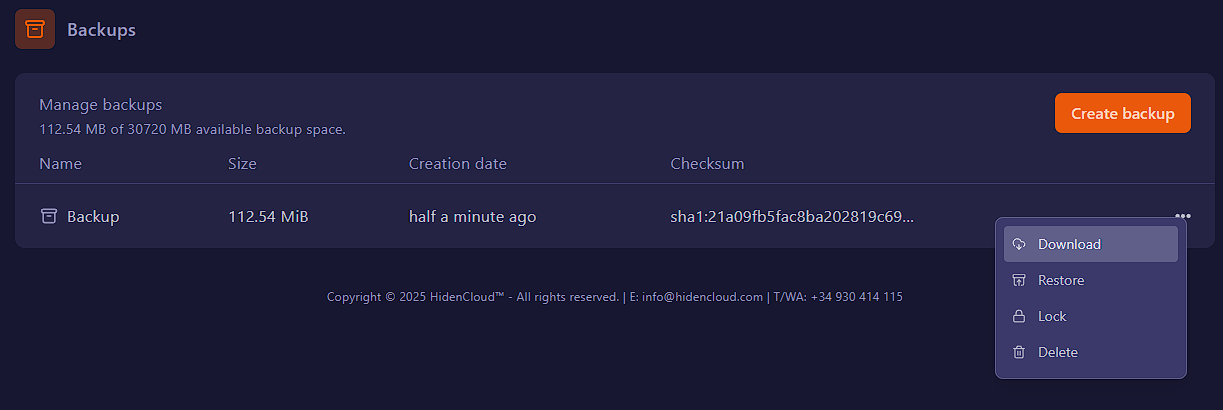Open the three-dot options menu for Backup

(1183, 216)
